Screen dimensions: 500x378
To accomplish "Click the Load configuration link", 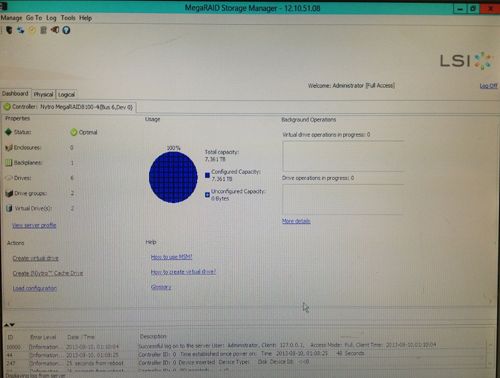I will coord(35,288).
